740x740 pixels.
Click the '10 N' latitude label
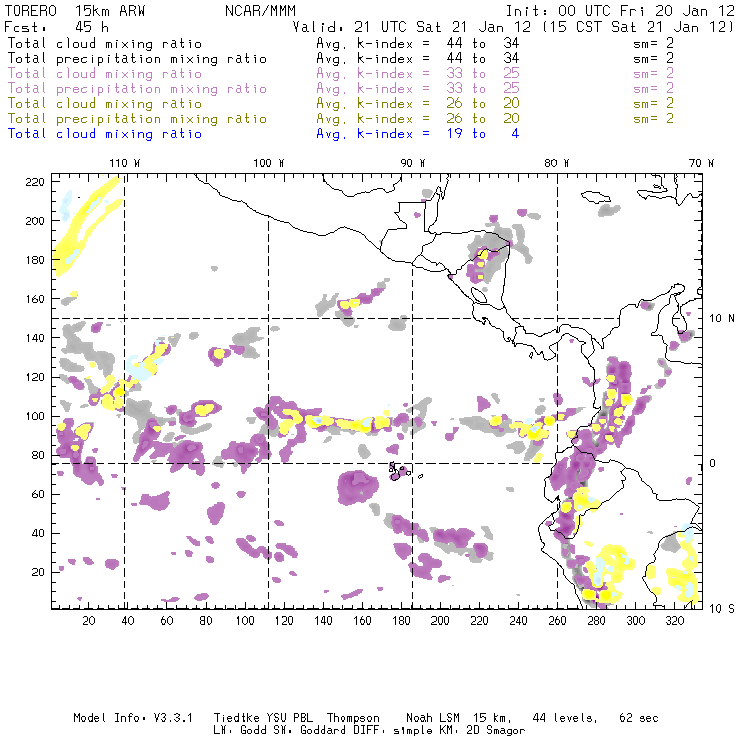tap(722, 319)
